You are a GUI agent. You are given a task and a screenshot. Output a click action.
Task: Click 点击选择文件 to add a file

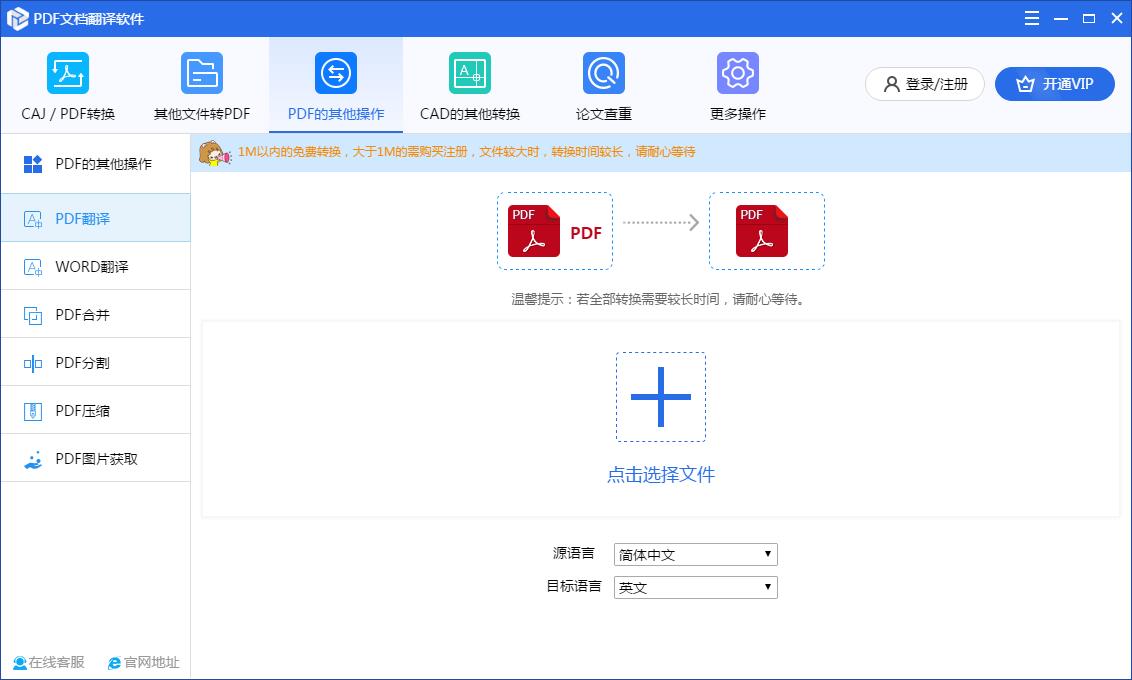[x=661, y=474]
